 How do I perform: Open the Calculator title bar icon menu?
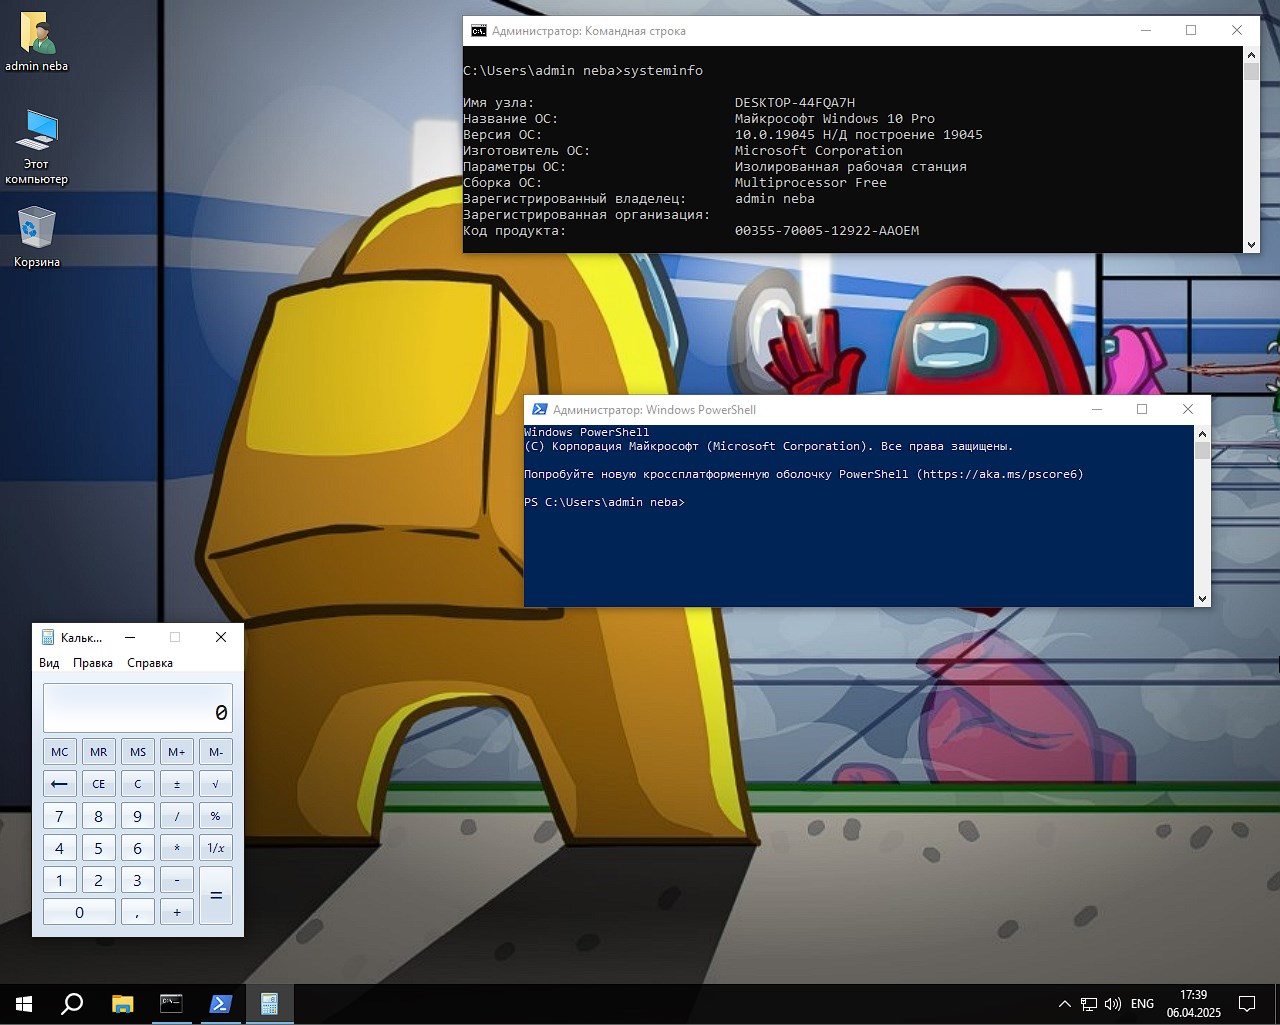pos(48,637)
